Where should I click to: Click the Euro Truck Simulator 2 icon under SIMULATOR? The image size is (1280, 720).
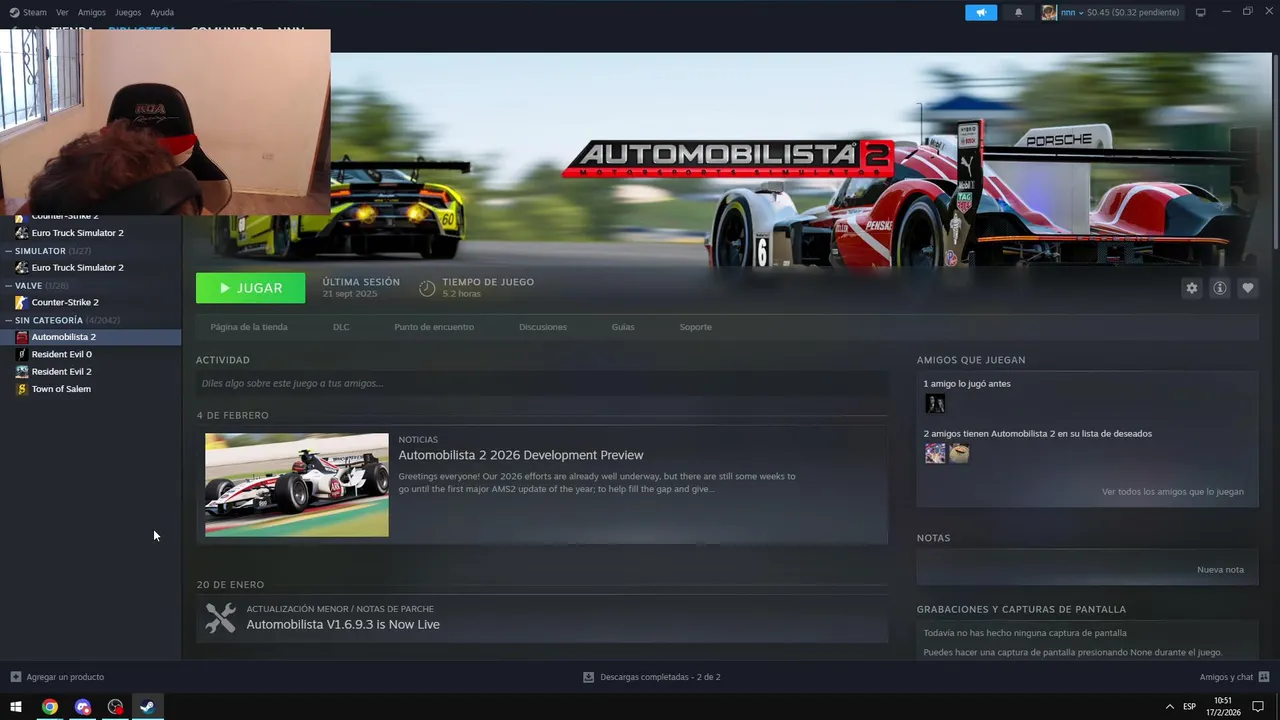point(22,268)
